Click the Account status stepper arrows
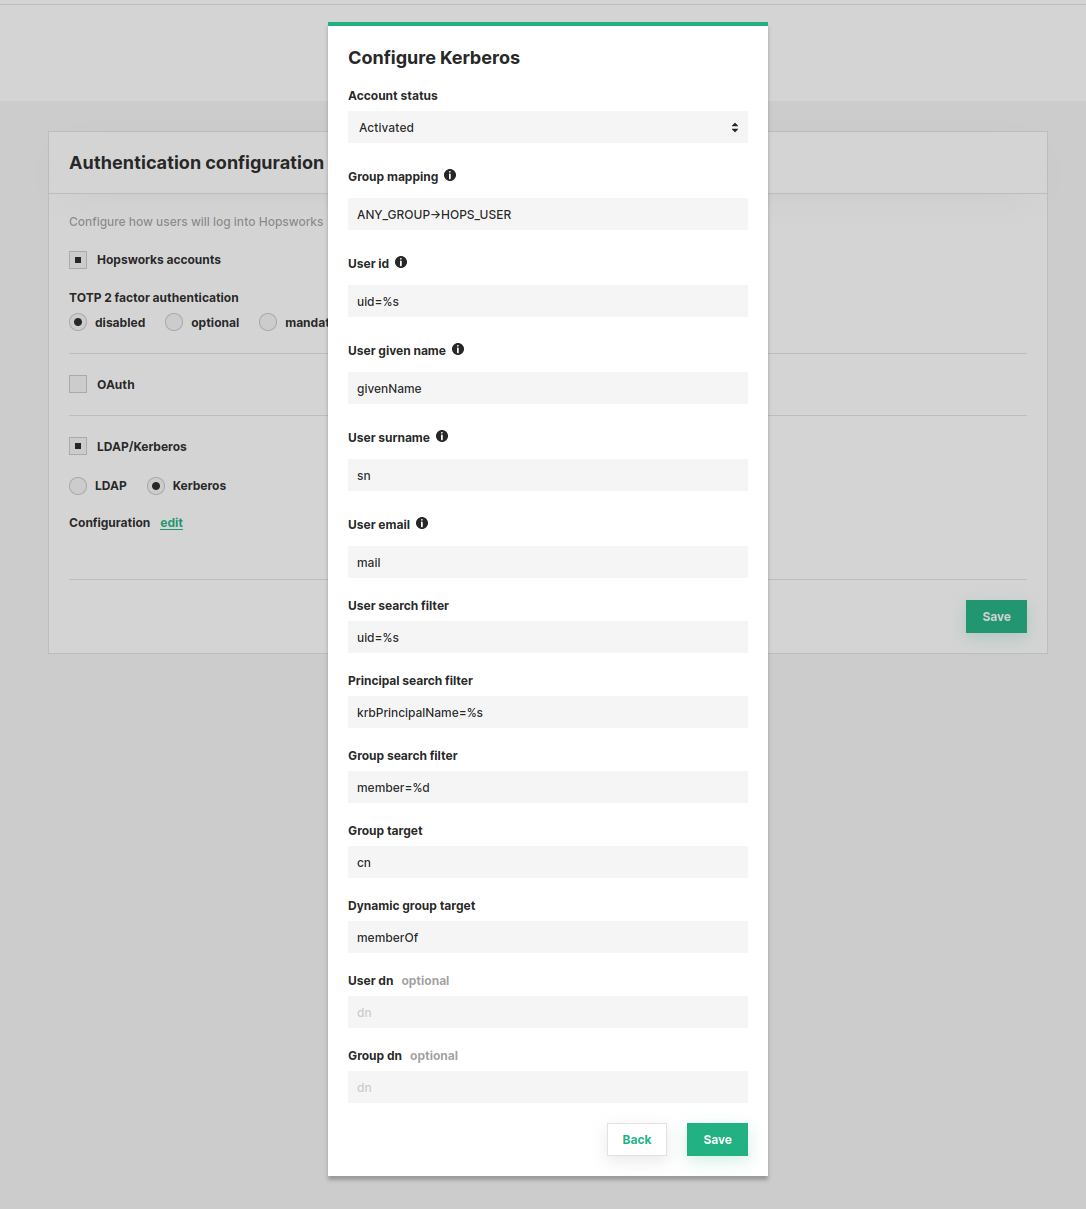Image resolution: width=1086 pixels, height=1209 pixels. click(x=734, y=127)
